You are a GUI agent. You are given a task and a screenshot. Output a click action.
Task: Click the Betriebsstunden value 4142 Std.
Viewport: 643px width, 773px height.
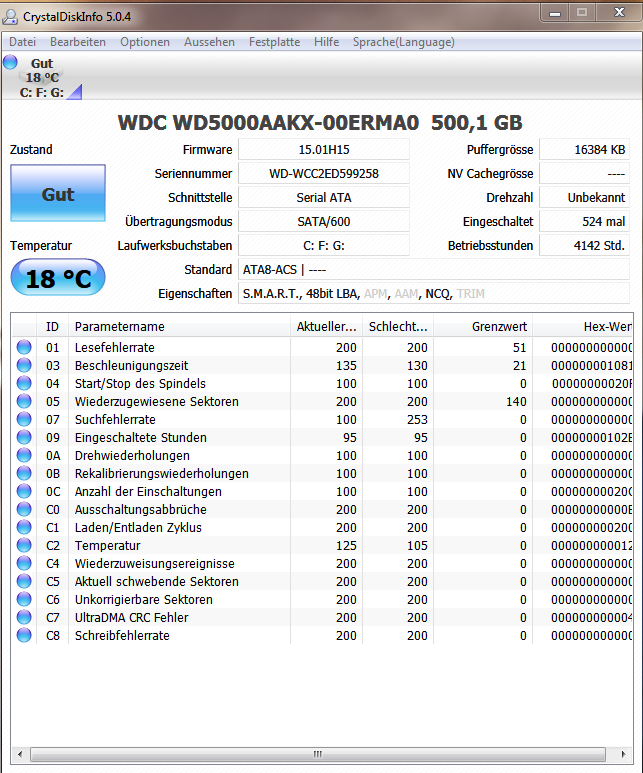584,246
